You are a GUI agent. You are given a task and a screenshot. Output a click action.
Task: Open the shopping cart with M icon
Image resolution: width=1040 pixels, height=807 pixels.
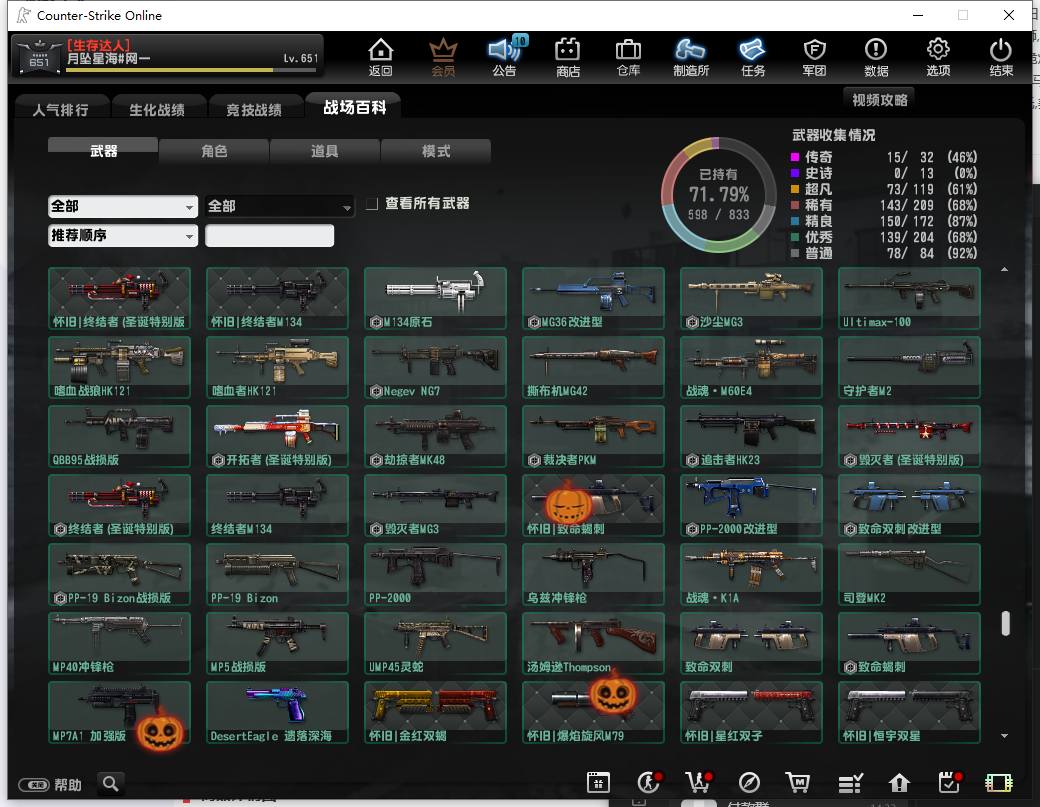pyautogui.click(x=798, y=782)
